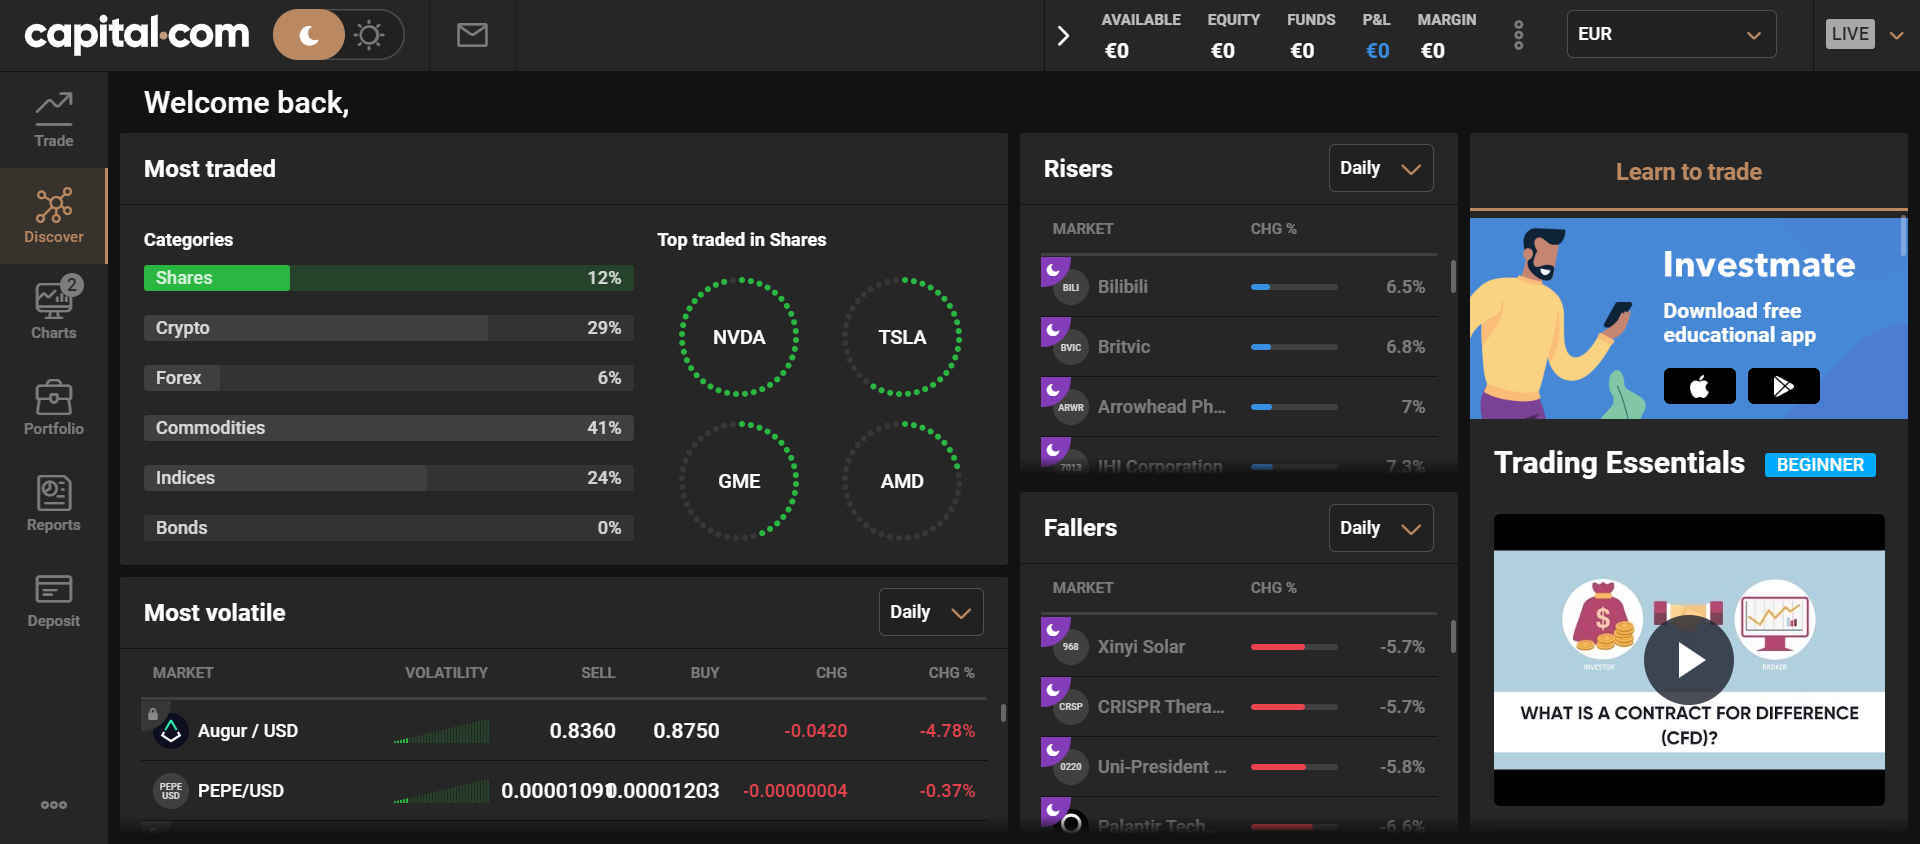Open the Most volatile Daily dropdown

coord(931,612)
